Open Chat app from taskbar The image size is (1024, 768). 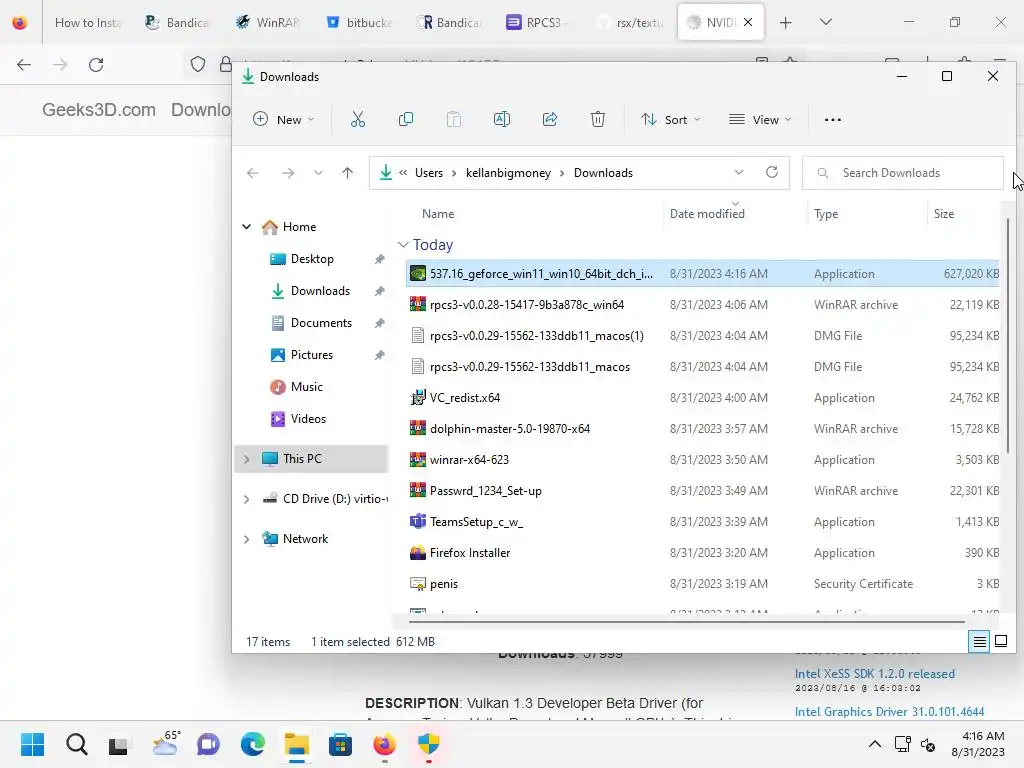tap(208, 744)
